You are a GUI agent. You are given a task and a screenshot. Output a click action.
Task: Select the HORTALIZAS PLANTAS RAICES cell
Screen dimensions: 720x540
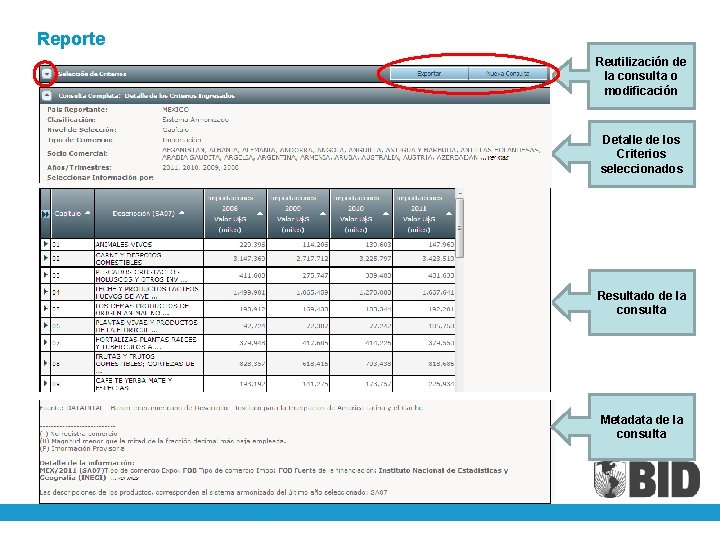click(x=149, y=343)
